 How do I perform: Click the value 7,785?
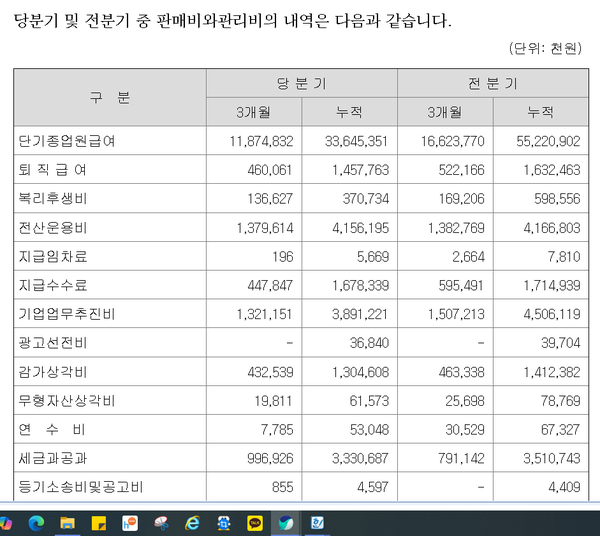click(277, 430)
